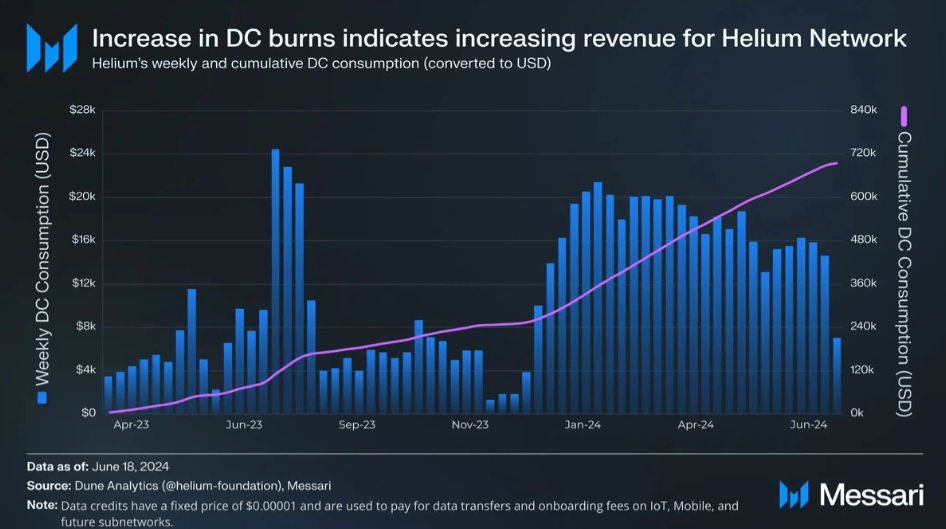
Task: Click the 840k right axis label
Action: pos(863,110)
